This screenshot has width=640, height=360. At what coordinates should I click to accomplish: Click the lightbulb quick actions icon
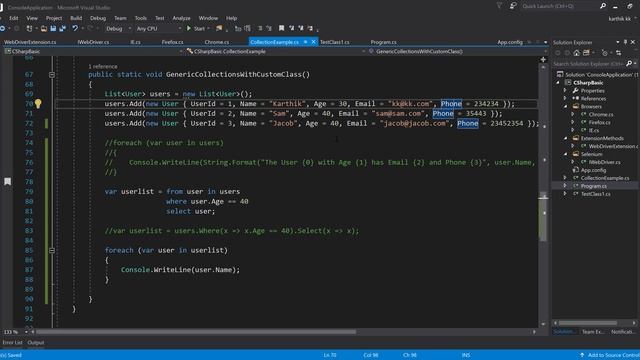[38, 104]
